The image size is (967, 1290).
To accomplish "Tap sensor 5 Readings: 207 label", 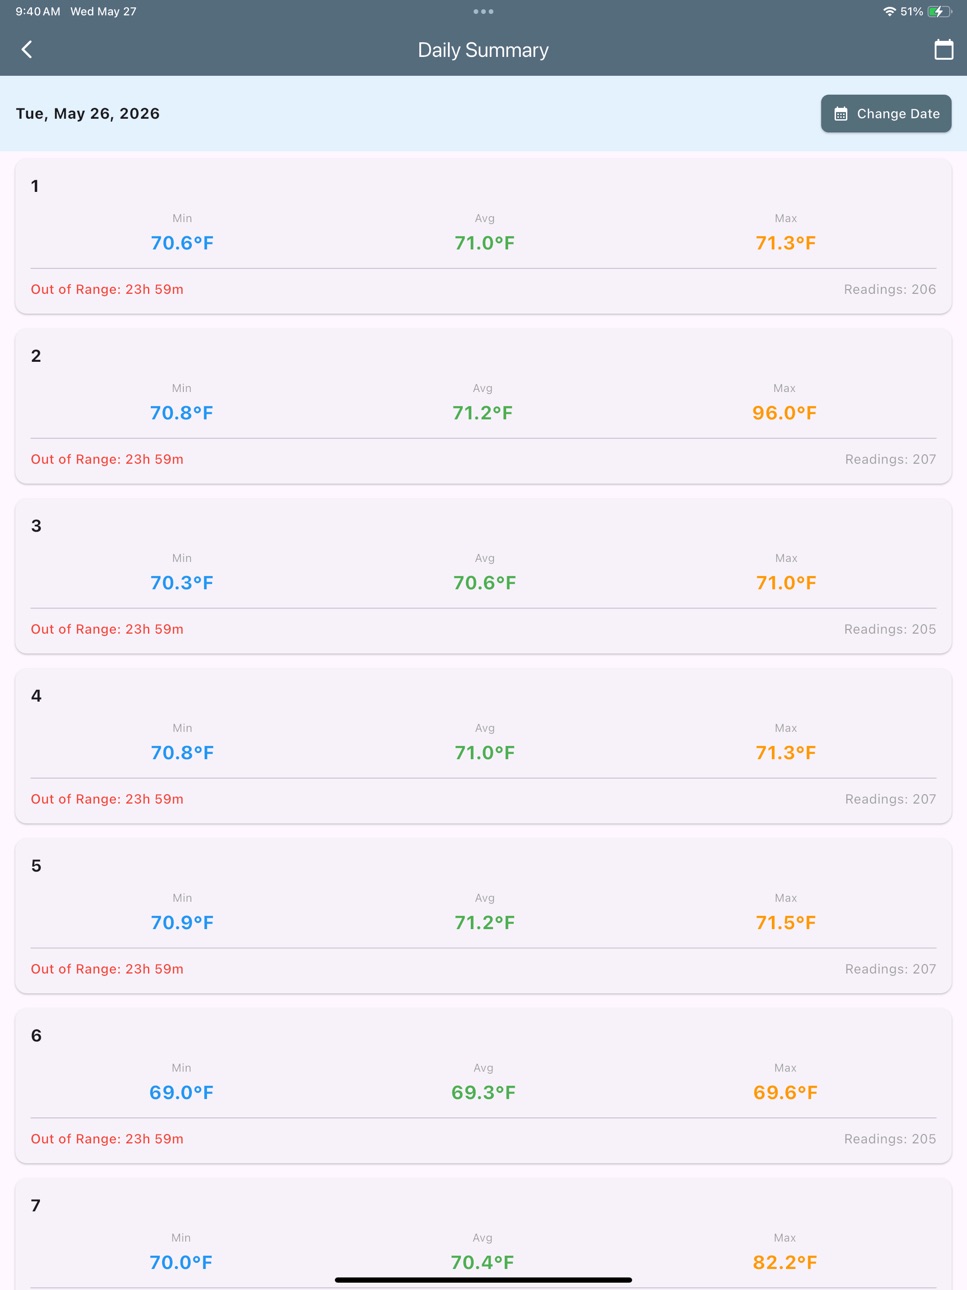I will coord(890,969).
